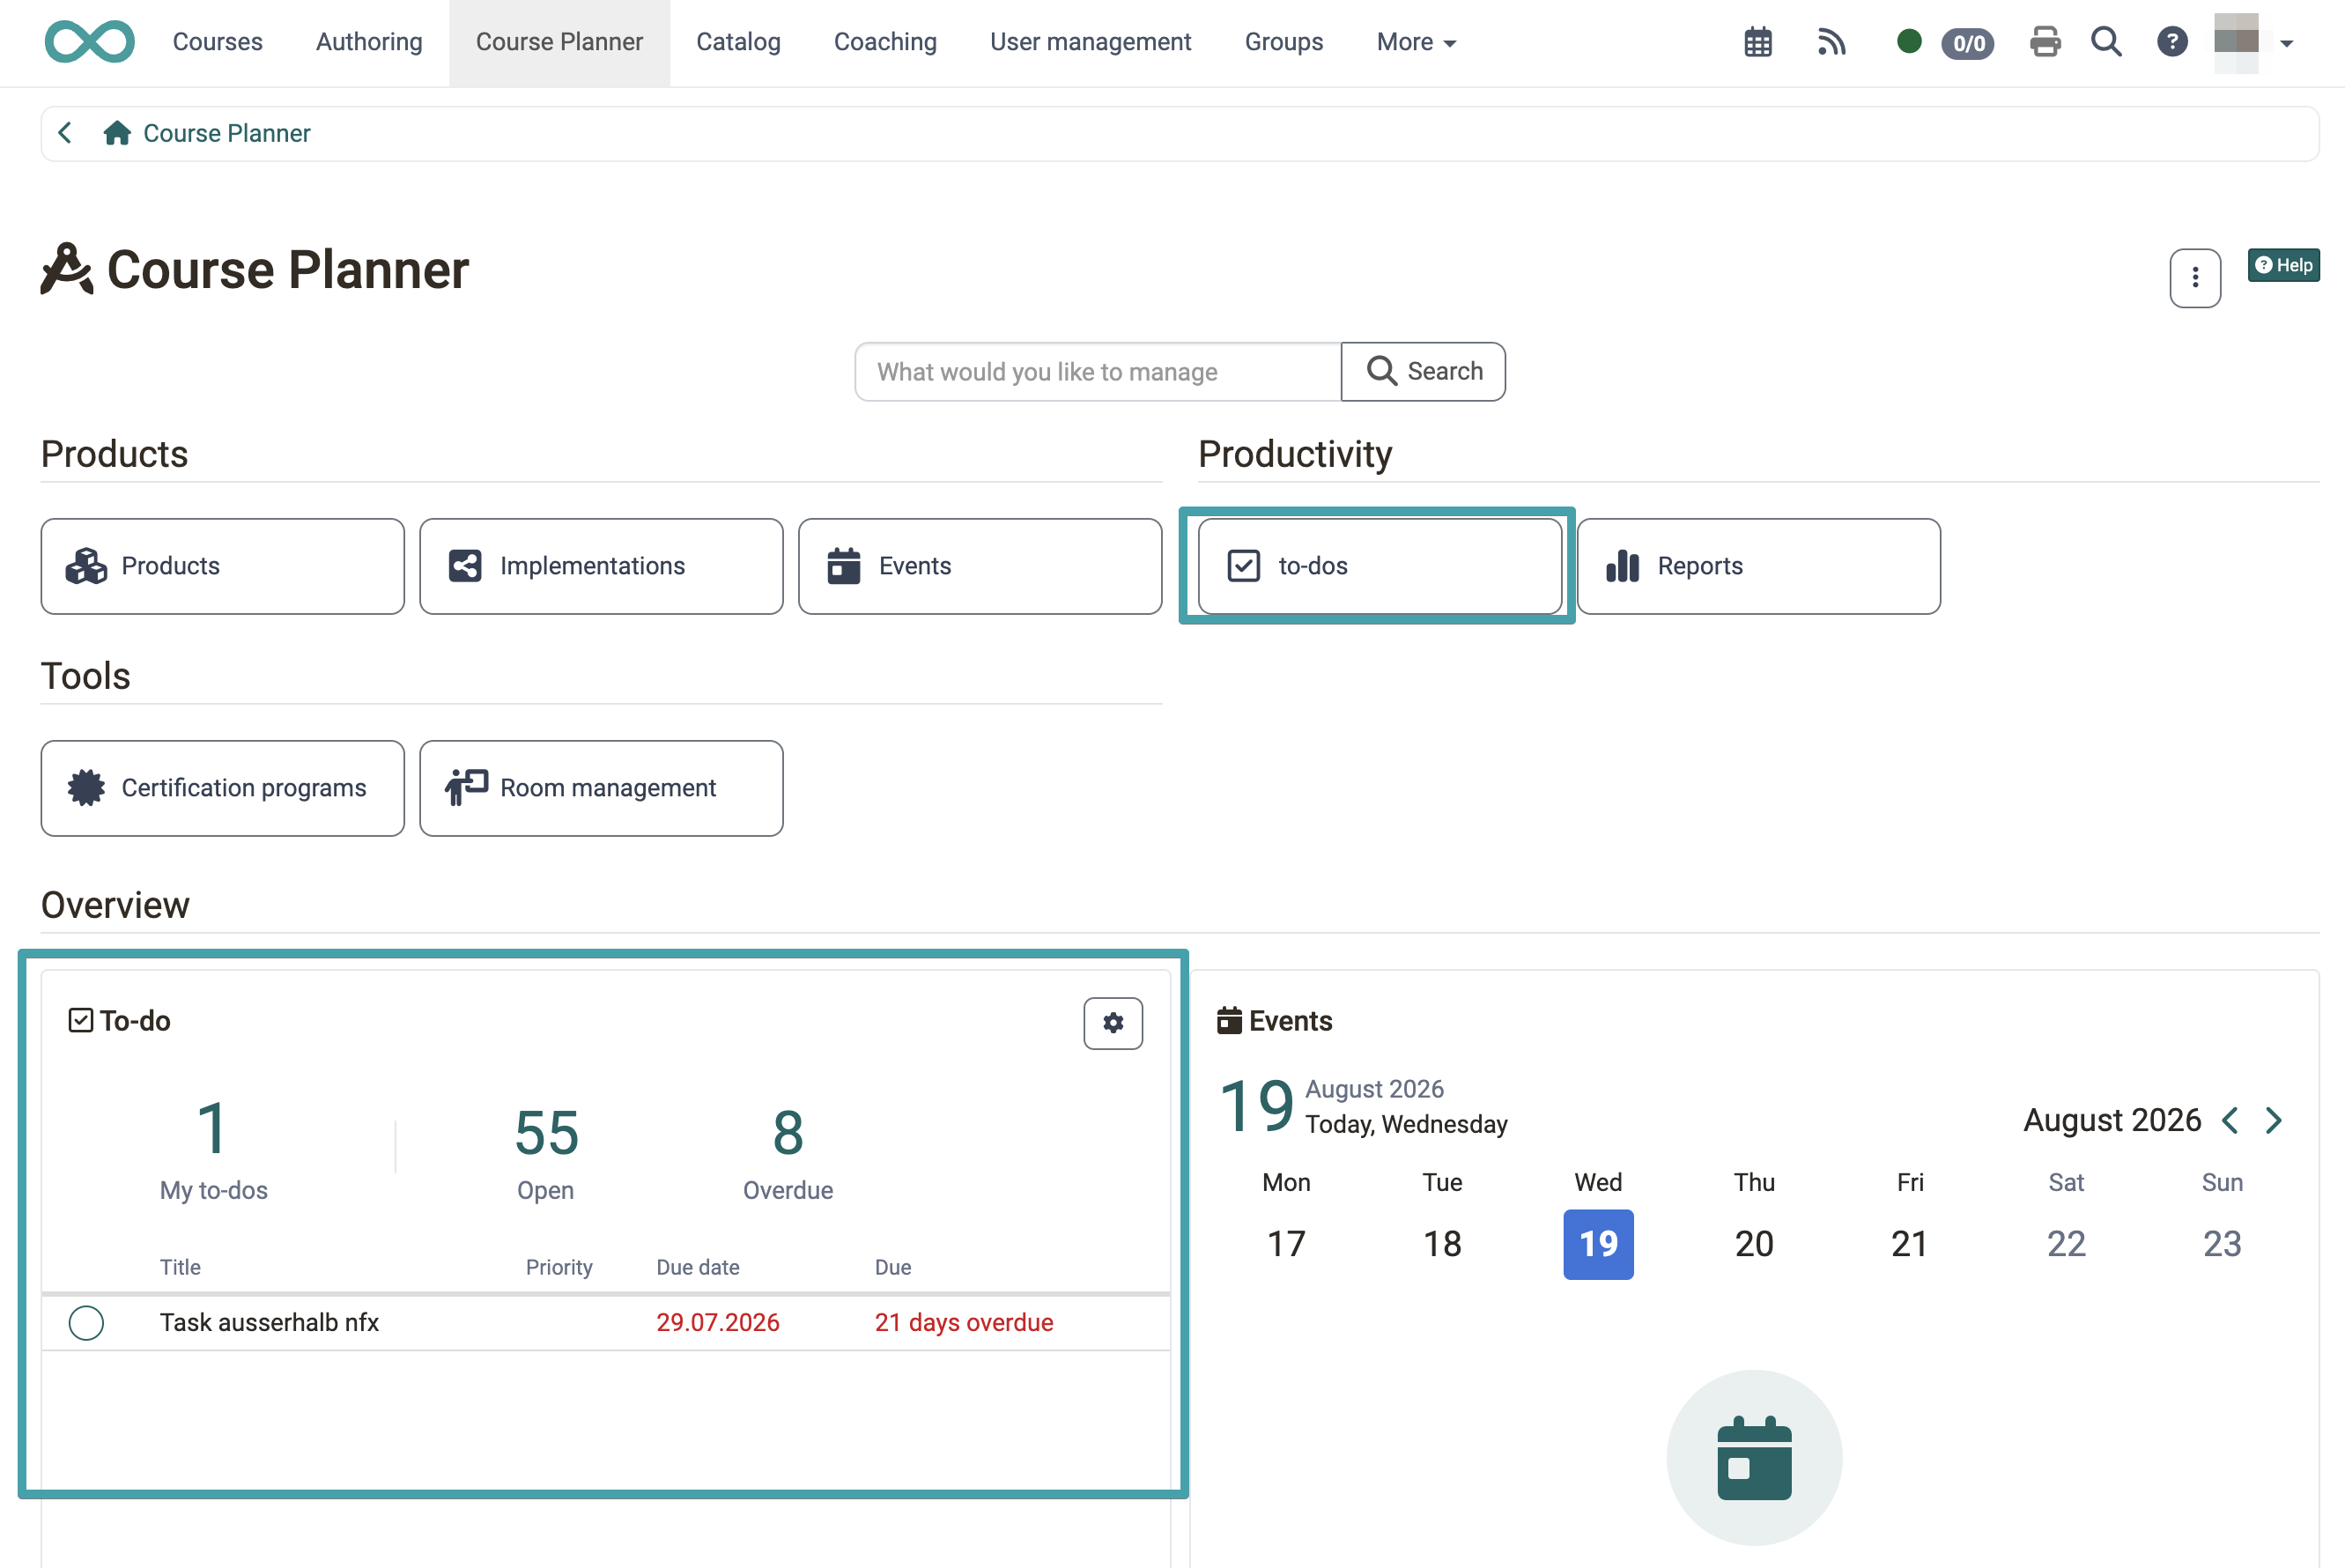Focus the 'What would you like to manage' field
The width and height of the screenshot is (2345, 1568).
click(1097, 372)
